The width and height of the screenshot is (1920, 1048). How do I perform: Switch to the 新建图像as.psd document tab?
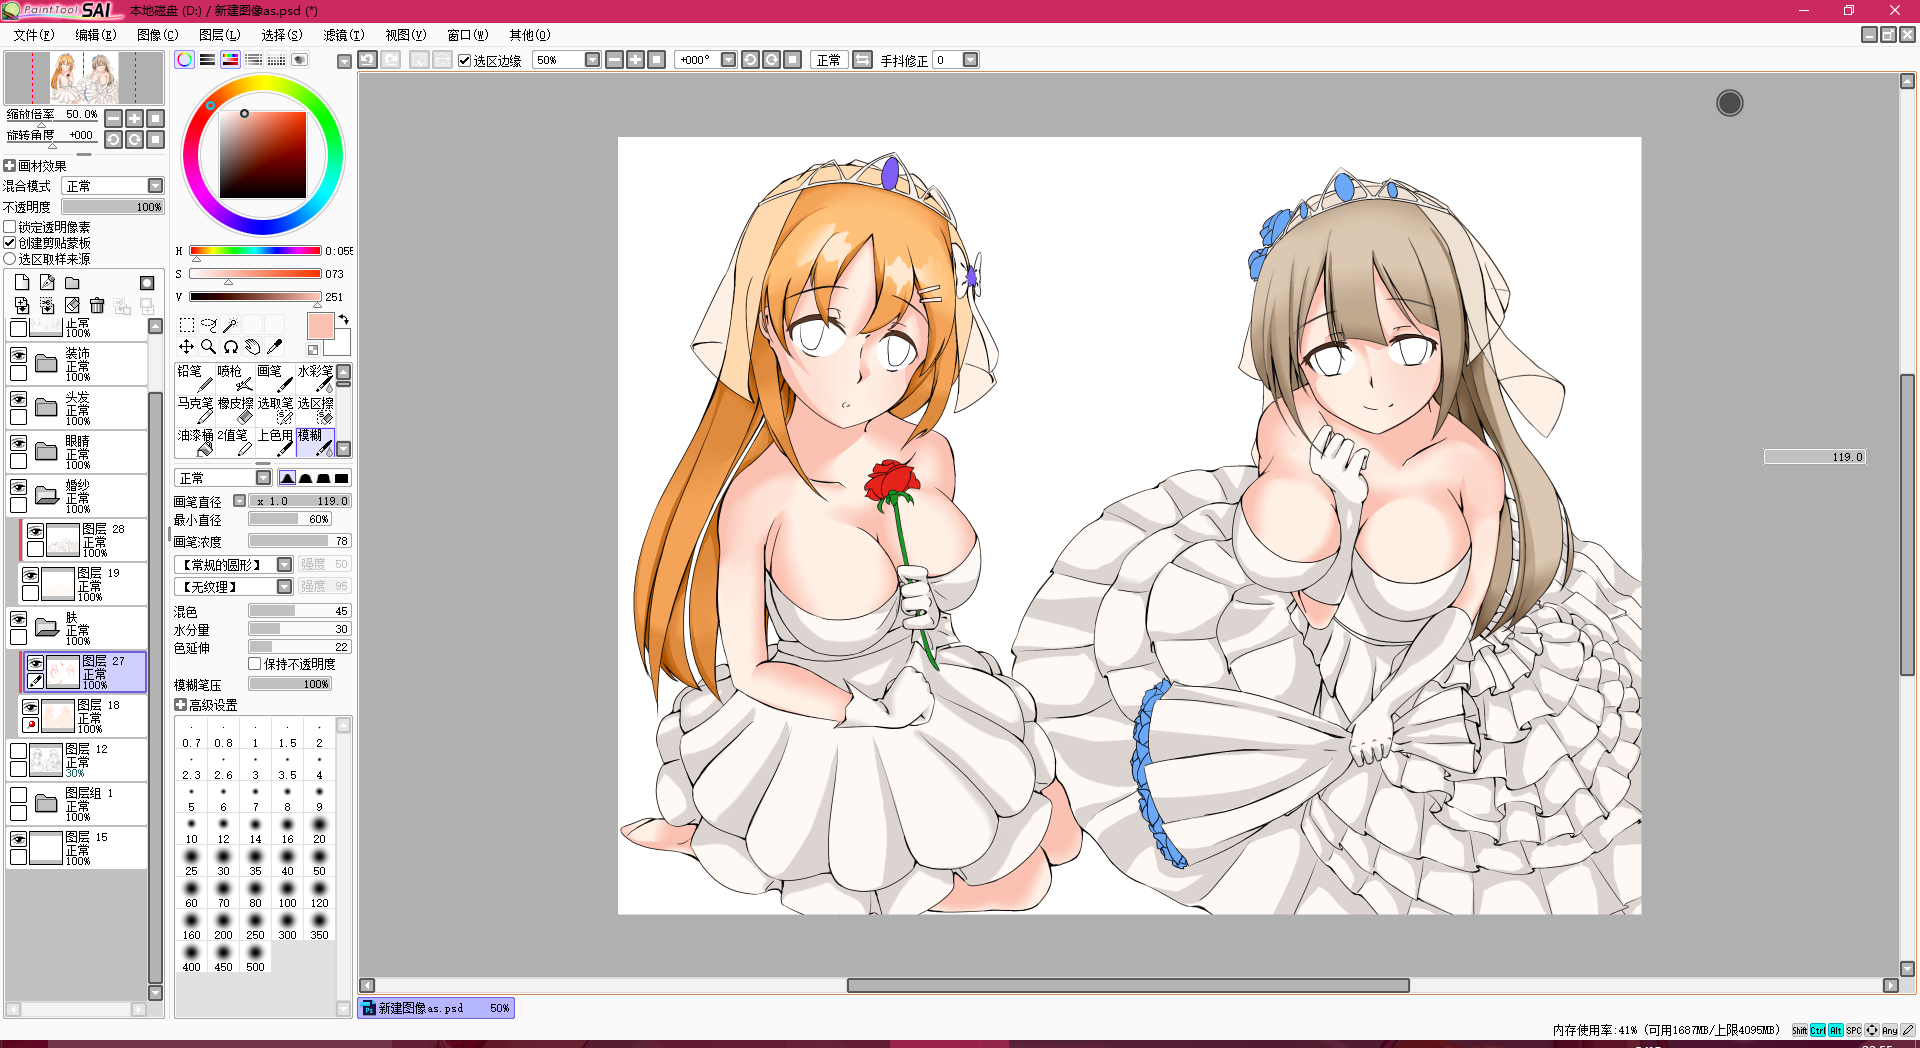pos(436,1008)
